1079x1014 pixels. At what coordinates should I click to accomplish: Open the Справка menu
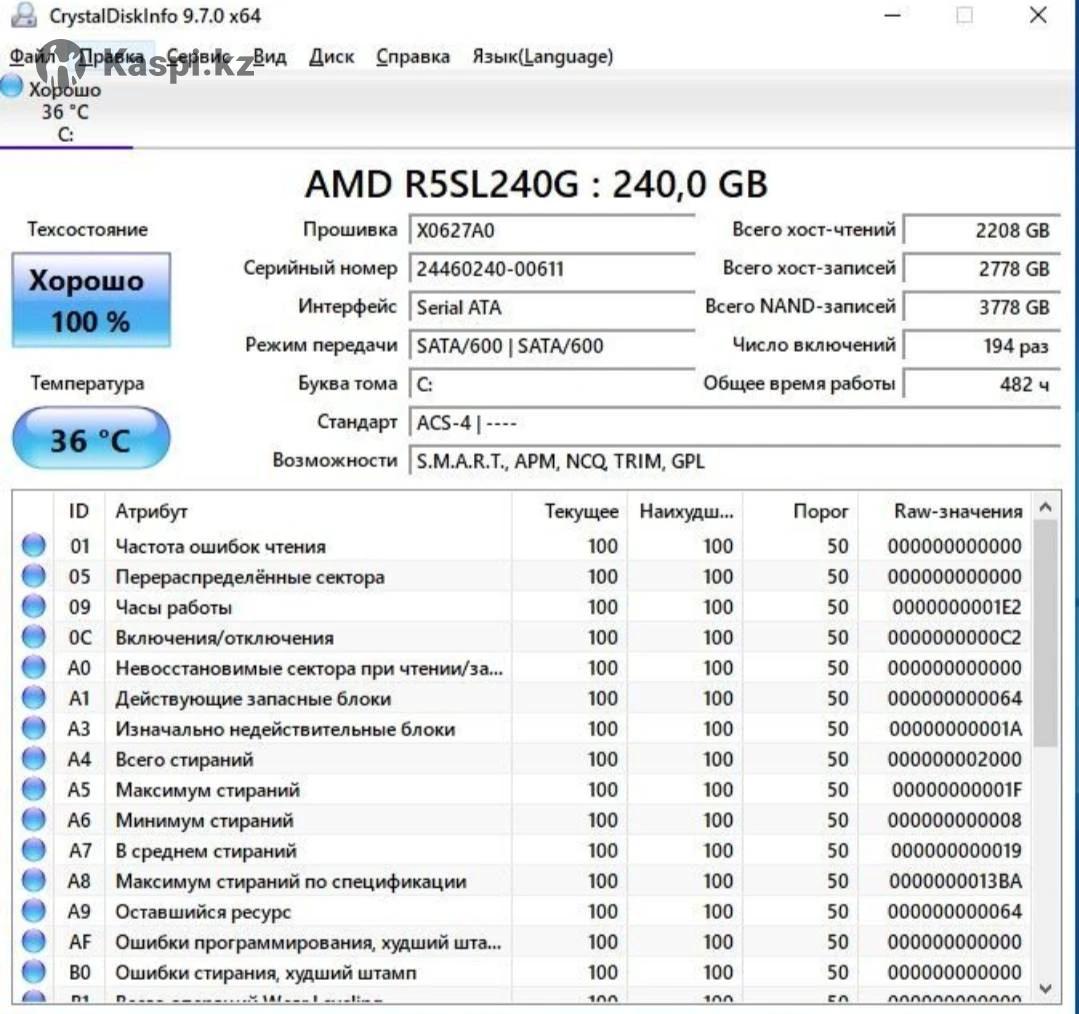(412, 57)
